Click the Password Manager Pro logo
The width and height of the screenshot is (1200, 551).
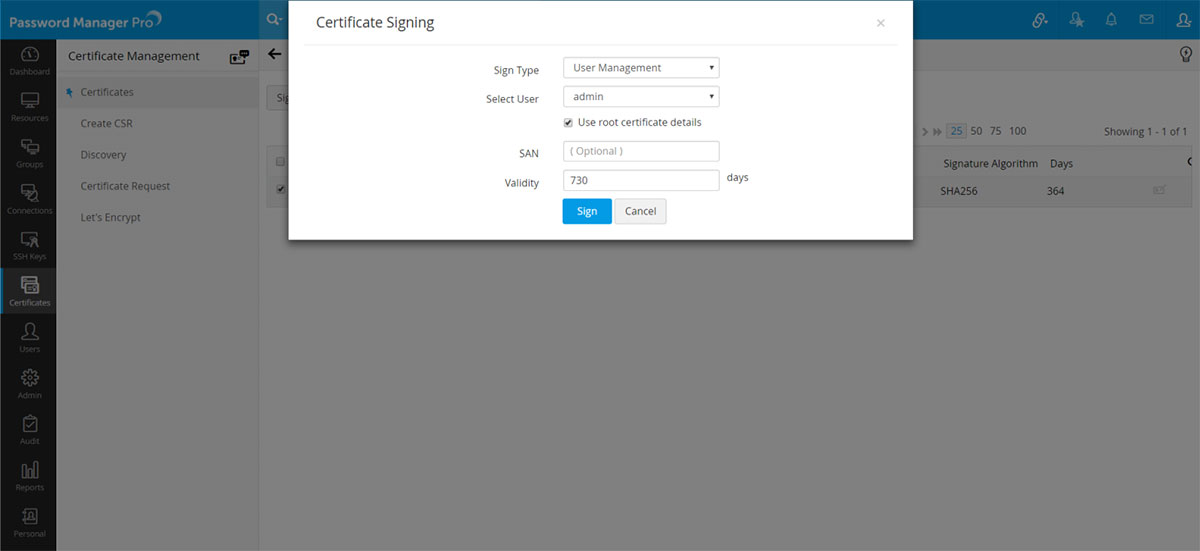click(x=85, y=20)
